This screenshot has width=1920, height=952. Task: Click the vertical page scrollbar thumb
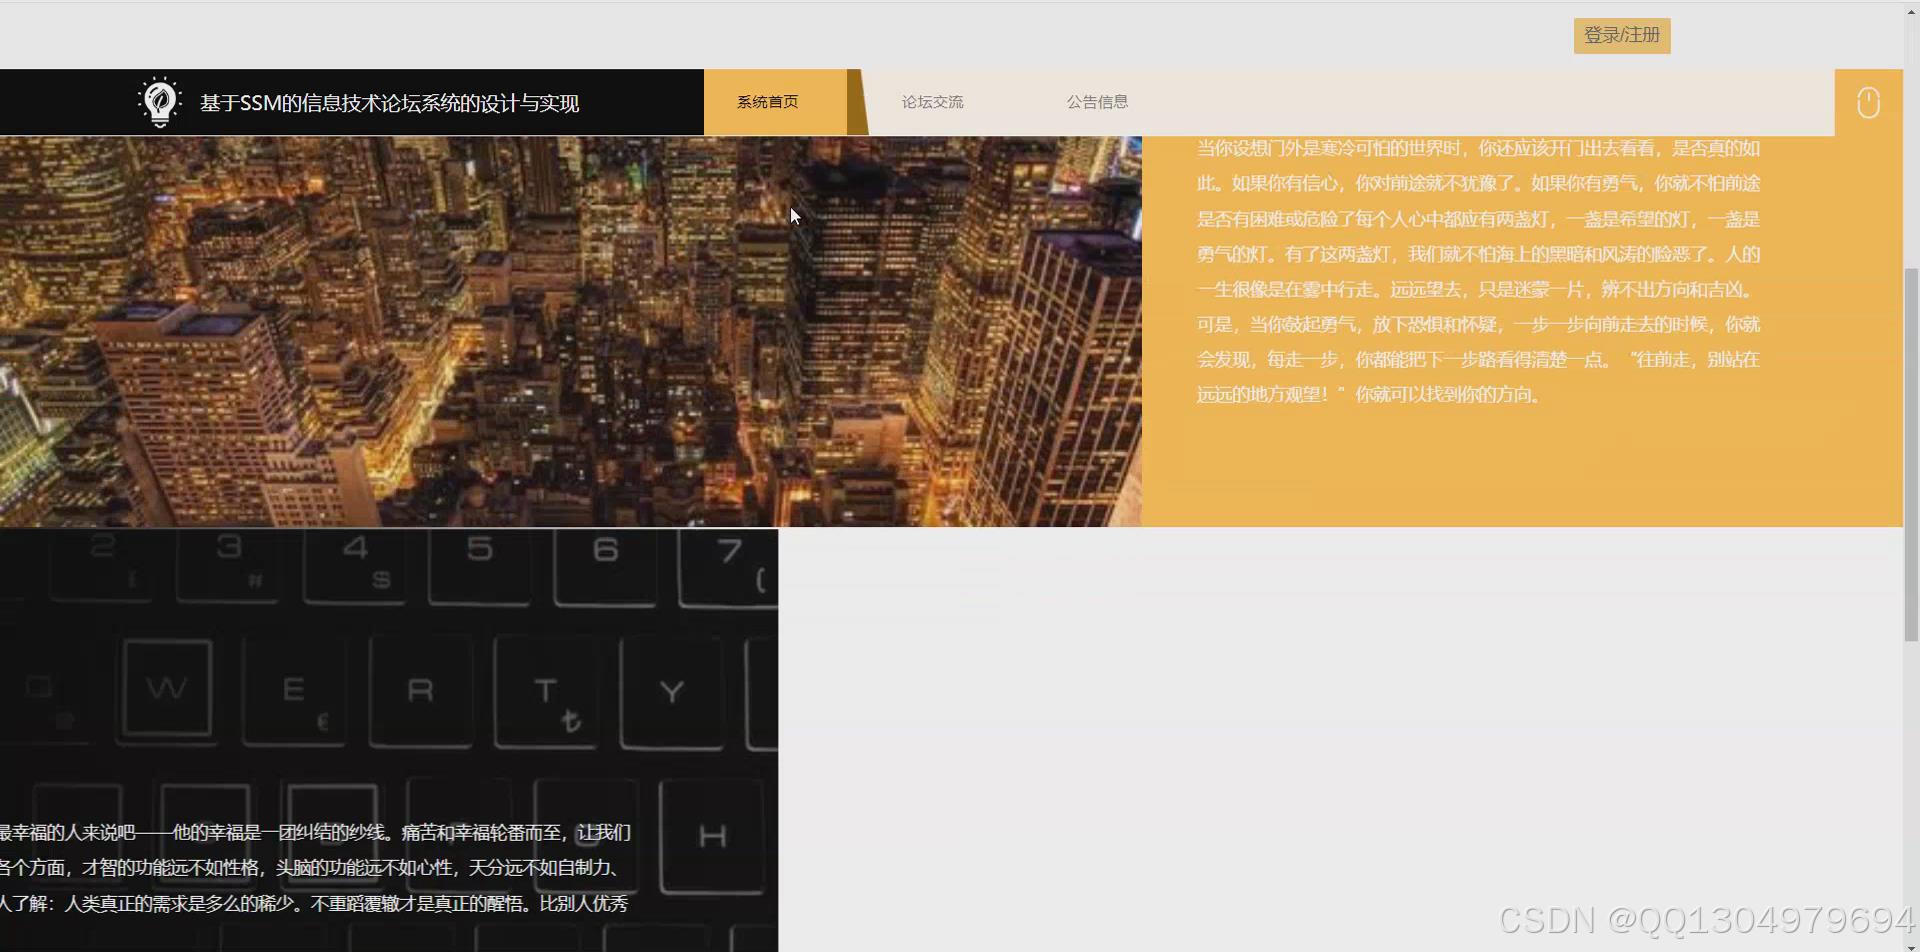tap(1911, 454)
